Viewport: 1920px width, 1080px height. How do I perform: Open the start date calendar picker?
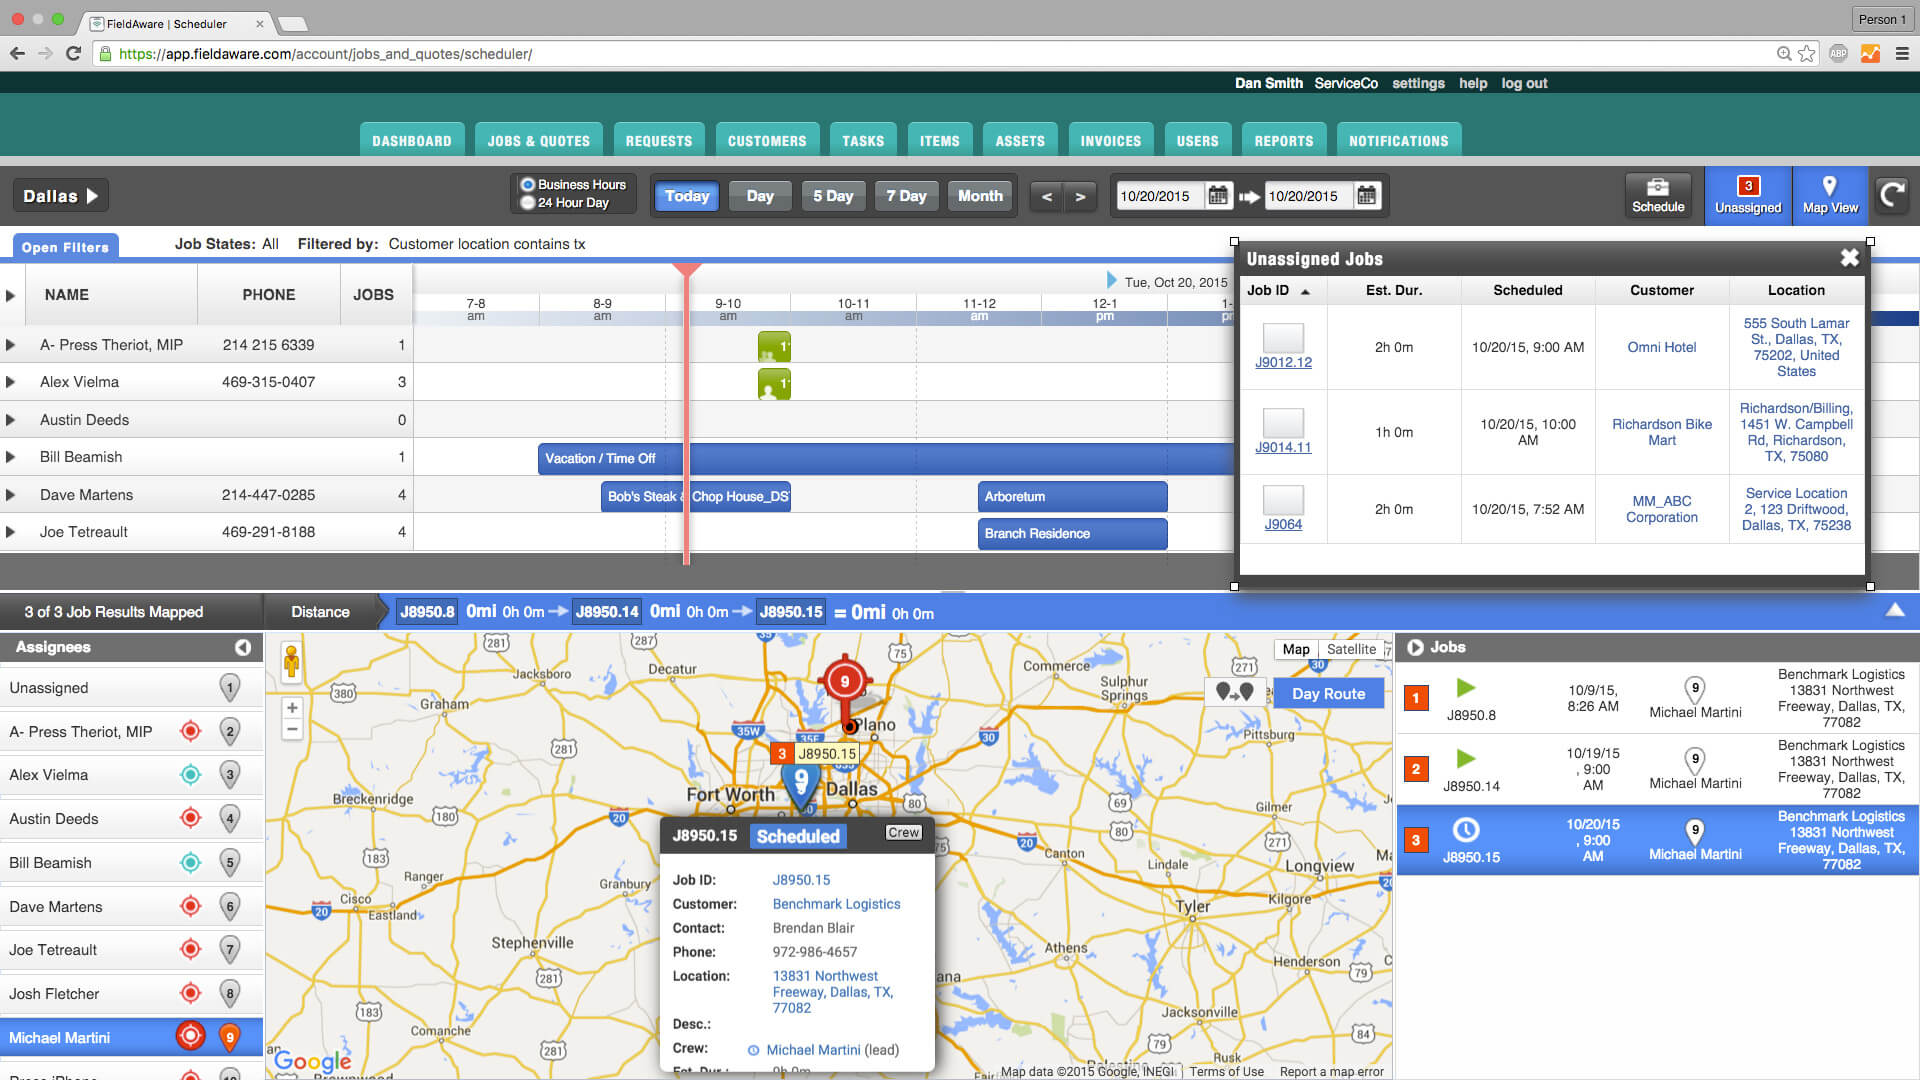tap(1217, 196)
